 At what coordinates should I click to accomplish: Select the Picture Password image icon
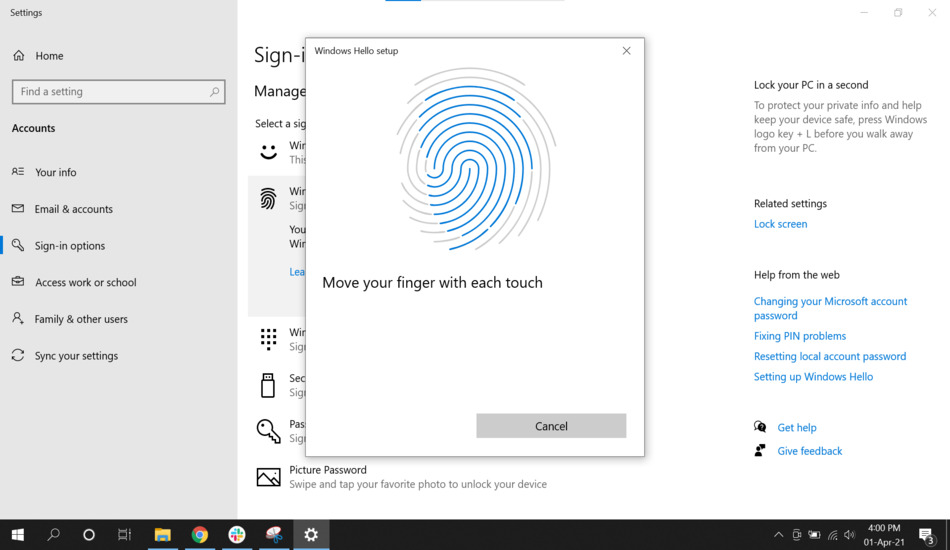pos(268,477)
